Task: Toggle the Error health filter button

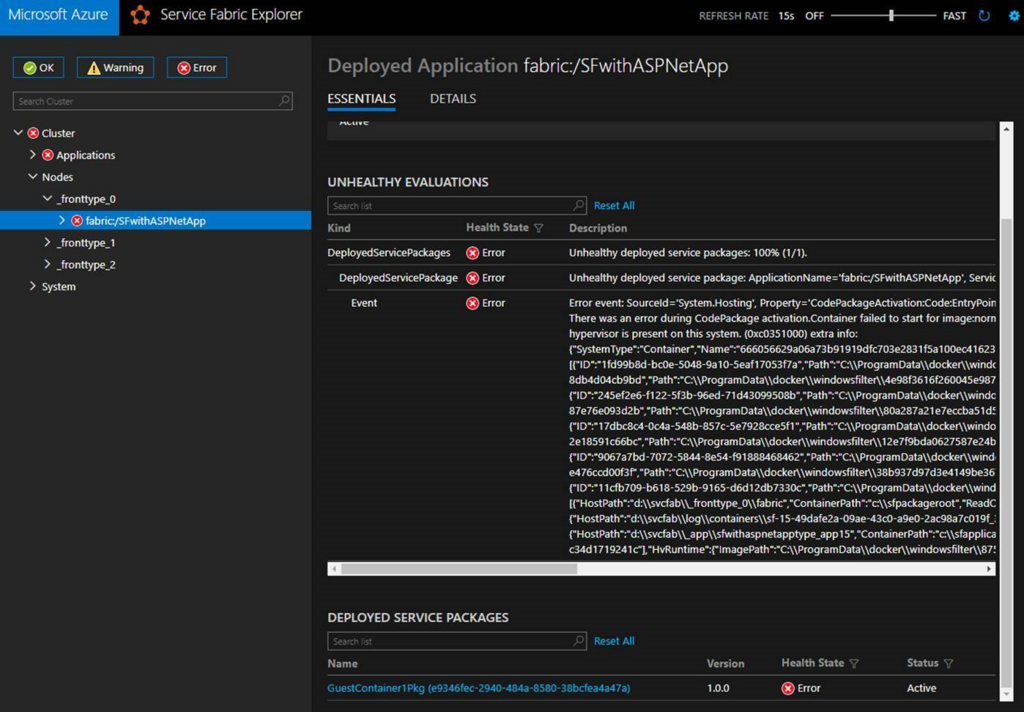Action: (197, 67)
